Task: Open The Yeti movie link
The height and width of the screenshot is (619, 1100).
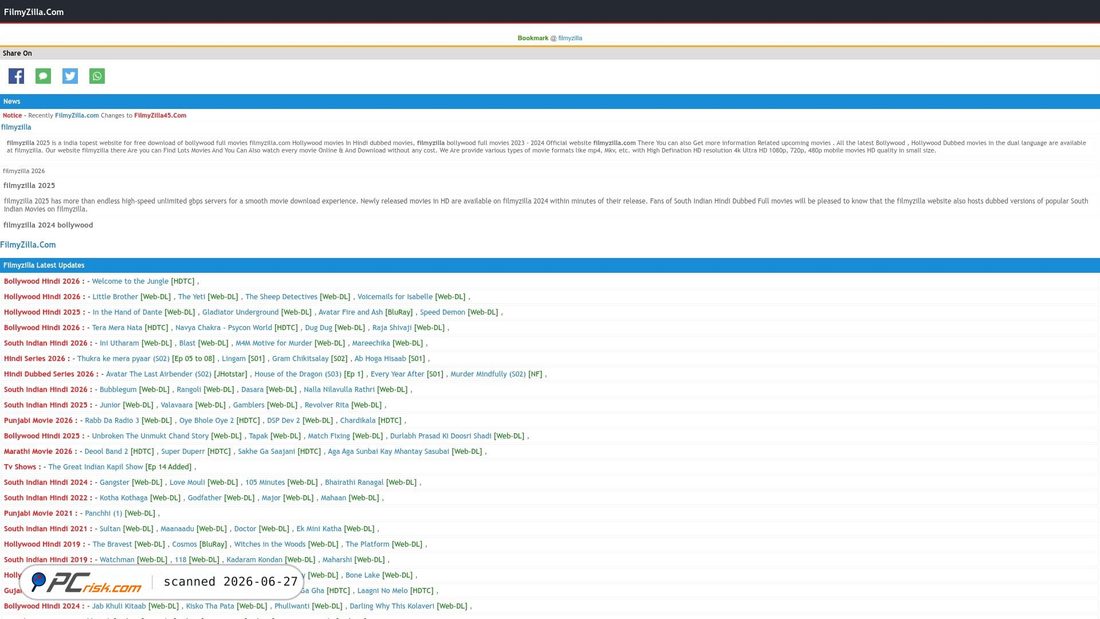Action: [191, 297]
